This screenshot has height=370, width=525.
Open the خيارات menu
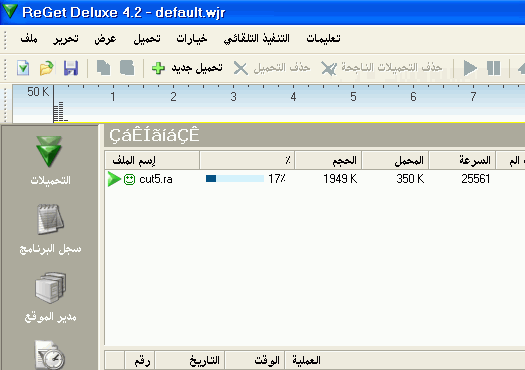coord(192,39)
